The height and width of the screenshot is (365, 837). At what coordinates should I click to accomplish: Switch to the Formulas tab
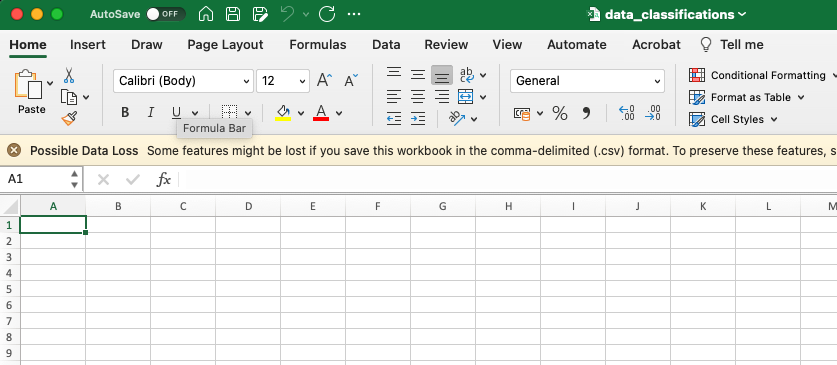[318, 45]
